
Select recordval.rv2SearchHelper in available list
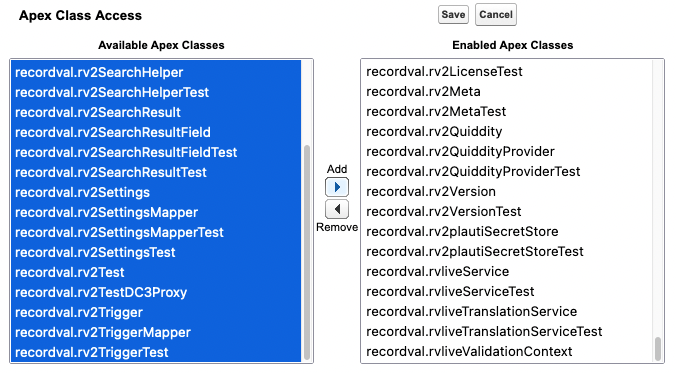tap(156, 72)
